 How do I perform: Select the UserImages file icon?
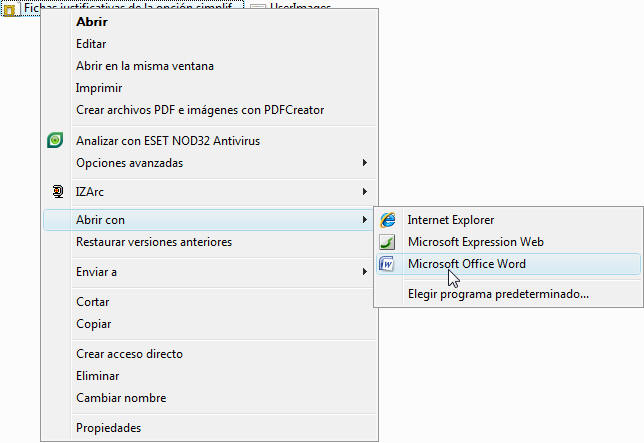pos(258,7)
